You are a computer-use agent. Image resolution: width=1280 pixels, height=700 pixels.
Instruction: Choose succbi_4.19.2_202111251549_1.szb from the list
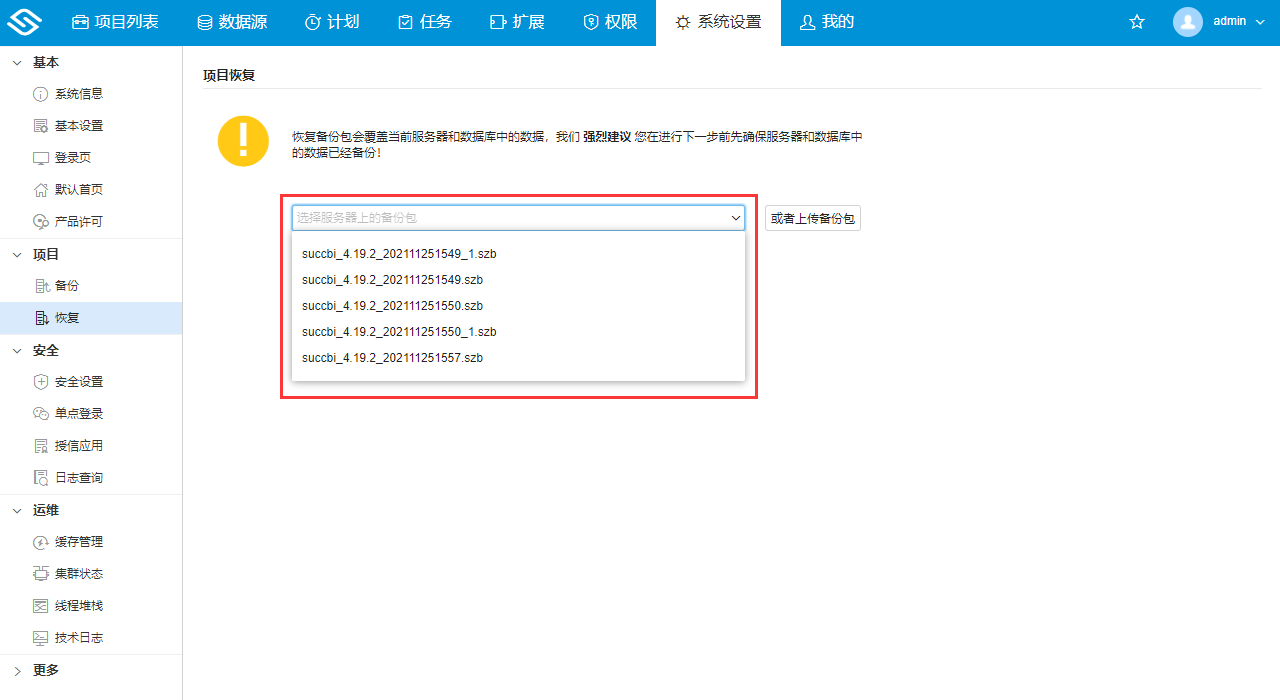point(399,254)
